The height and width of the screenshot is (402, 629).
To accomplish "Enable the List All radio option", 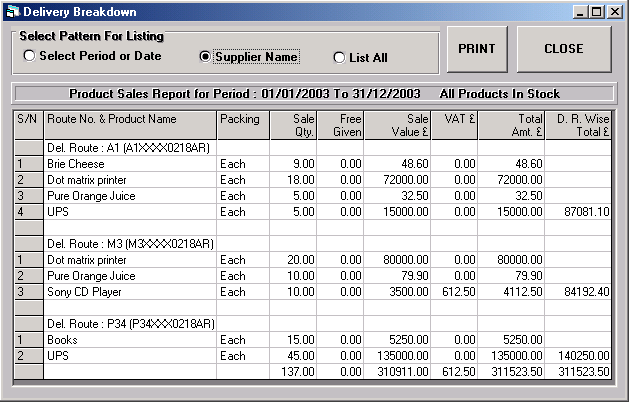I will point(339,57).
